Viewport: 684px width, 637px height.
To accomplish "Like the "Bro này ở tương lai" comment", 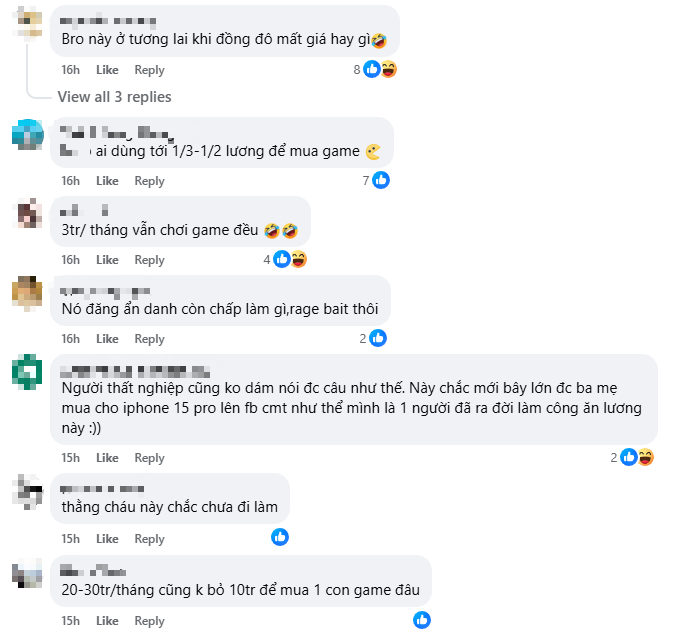I will pos(107,70).
